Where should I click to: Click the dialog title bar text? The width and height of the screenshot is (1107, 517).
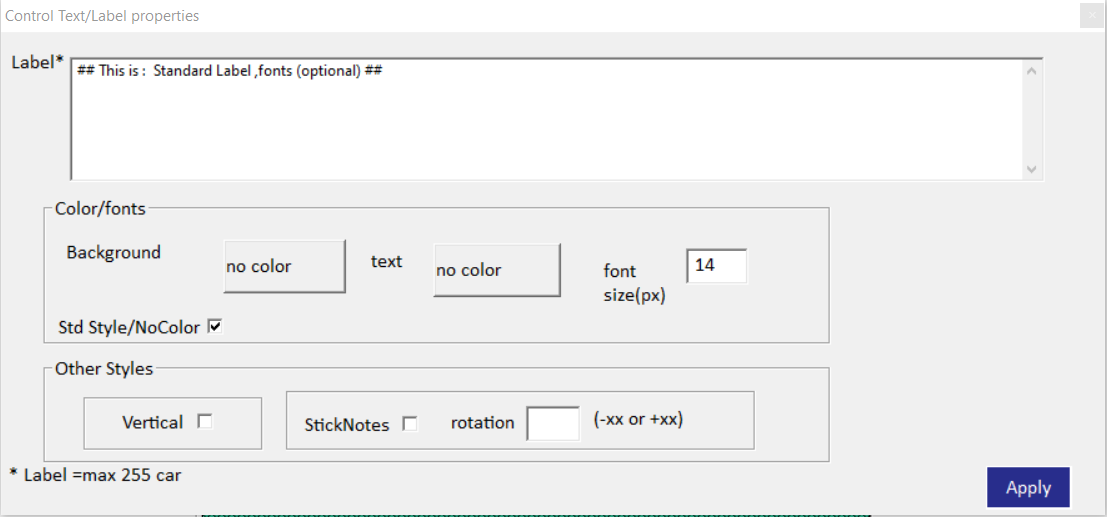click(102, 16)
